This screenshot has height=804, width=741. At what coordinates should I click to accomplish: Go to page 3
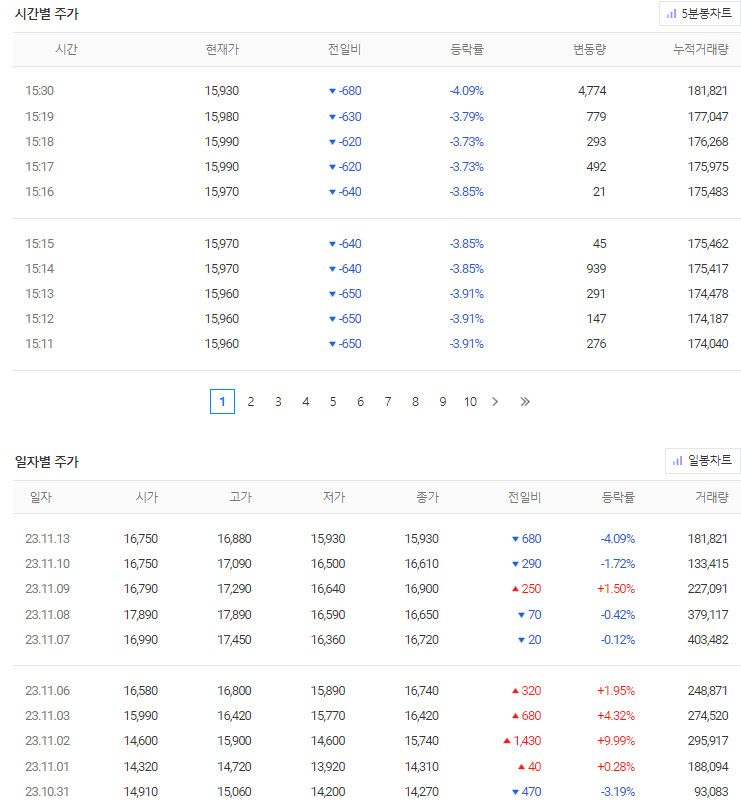[x=278, y=401]
